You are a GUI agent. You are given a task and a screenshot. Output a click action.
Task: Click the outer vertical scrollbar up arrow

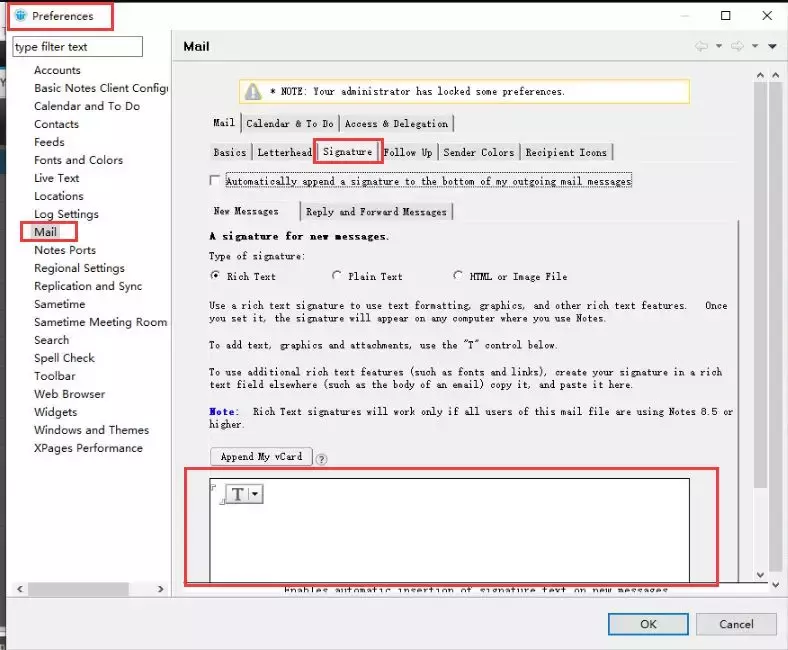pyautogui.click(x=776, y=75)
